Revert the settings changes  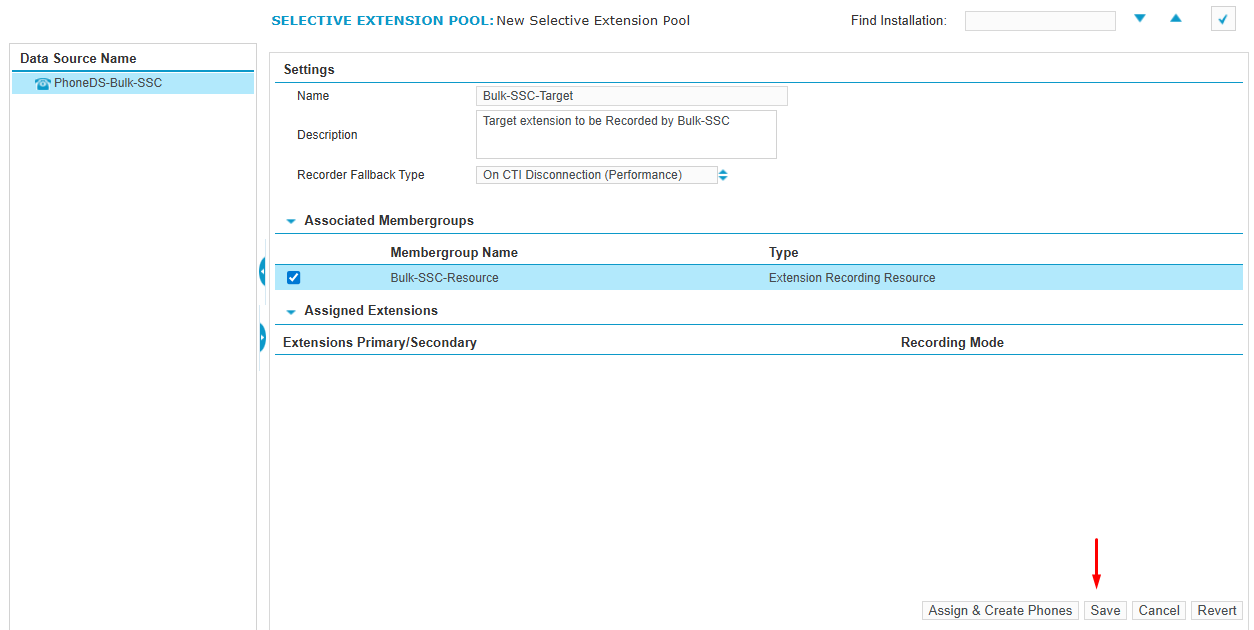(x=1217, y=610)
